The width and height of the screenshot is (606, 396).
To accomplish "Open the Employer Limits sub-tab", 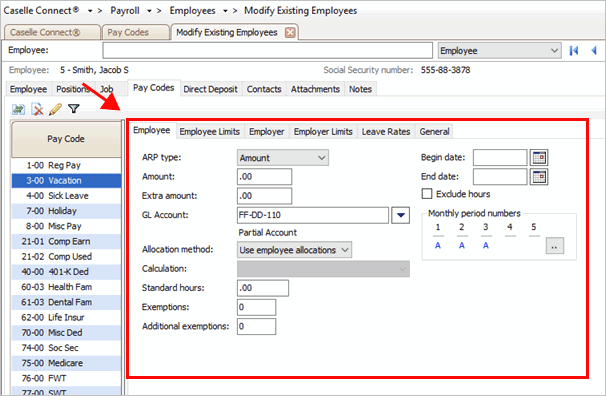I will pos(323,132).
